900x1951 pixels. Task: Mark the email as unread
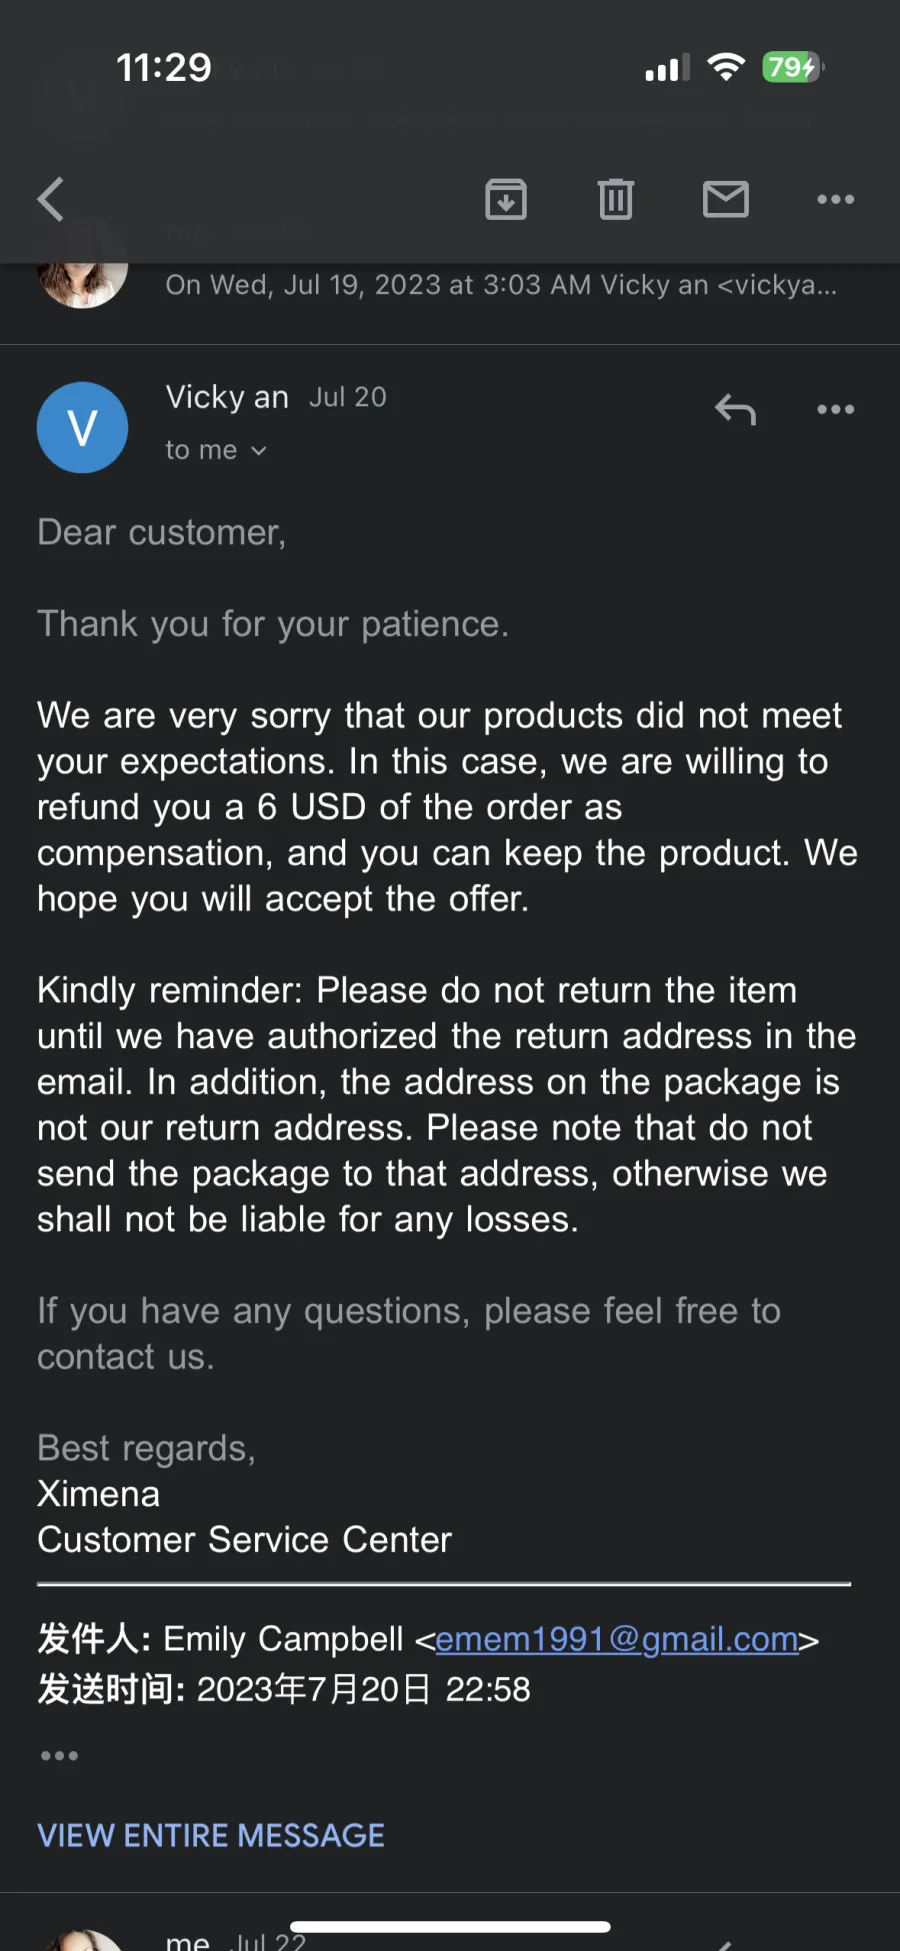pyautogui.click(x=726, y=199)
